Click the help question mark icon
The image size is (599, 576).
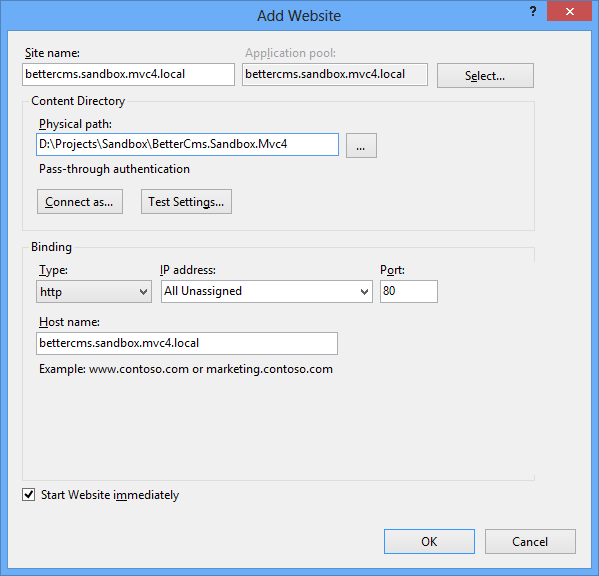pos(533,12)
